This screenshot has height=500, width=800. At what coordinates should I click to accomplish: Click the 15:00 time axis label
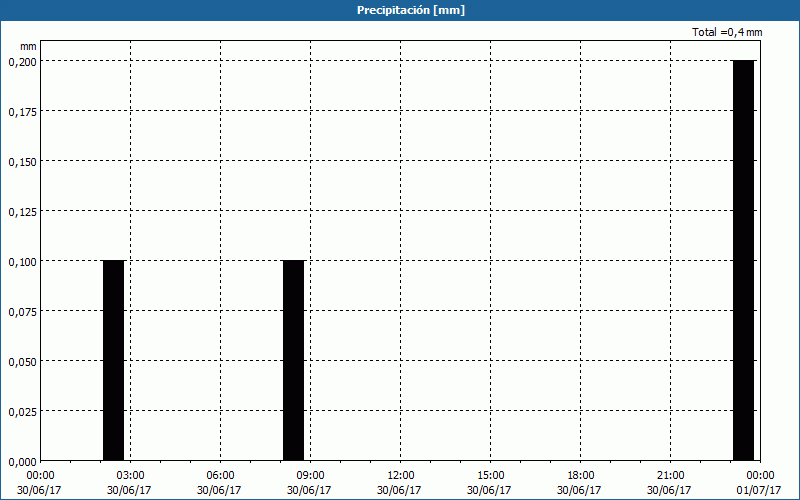pos(490,475)
